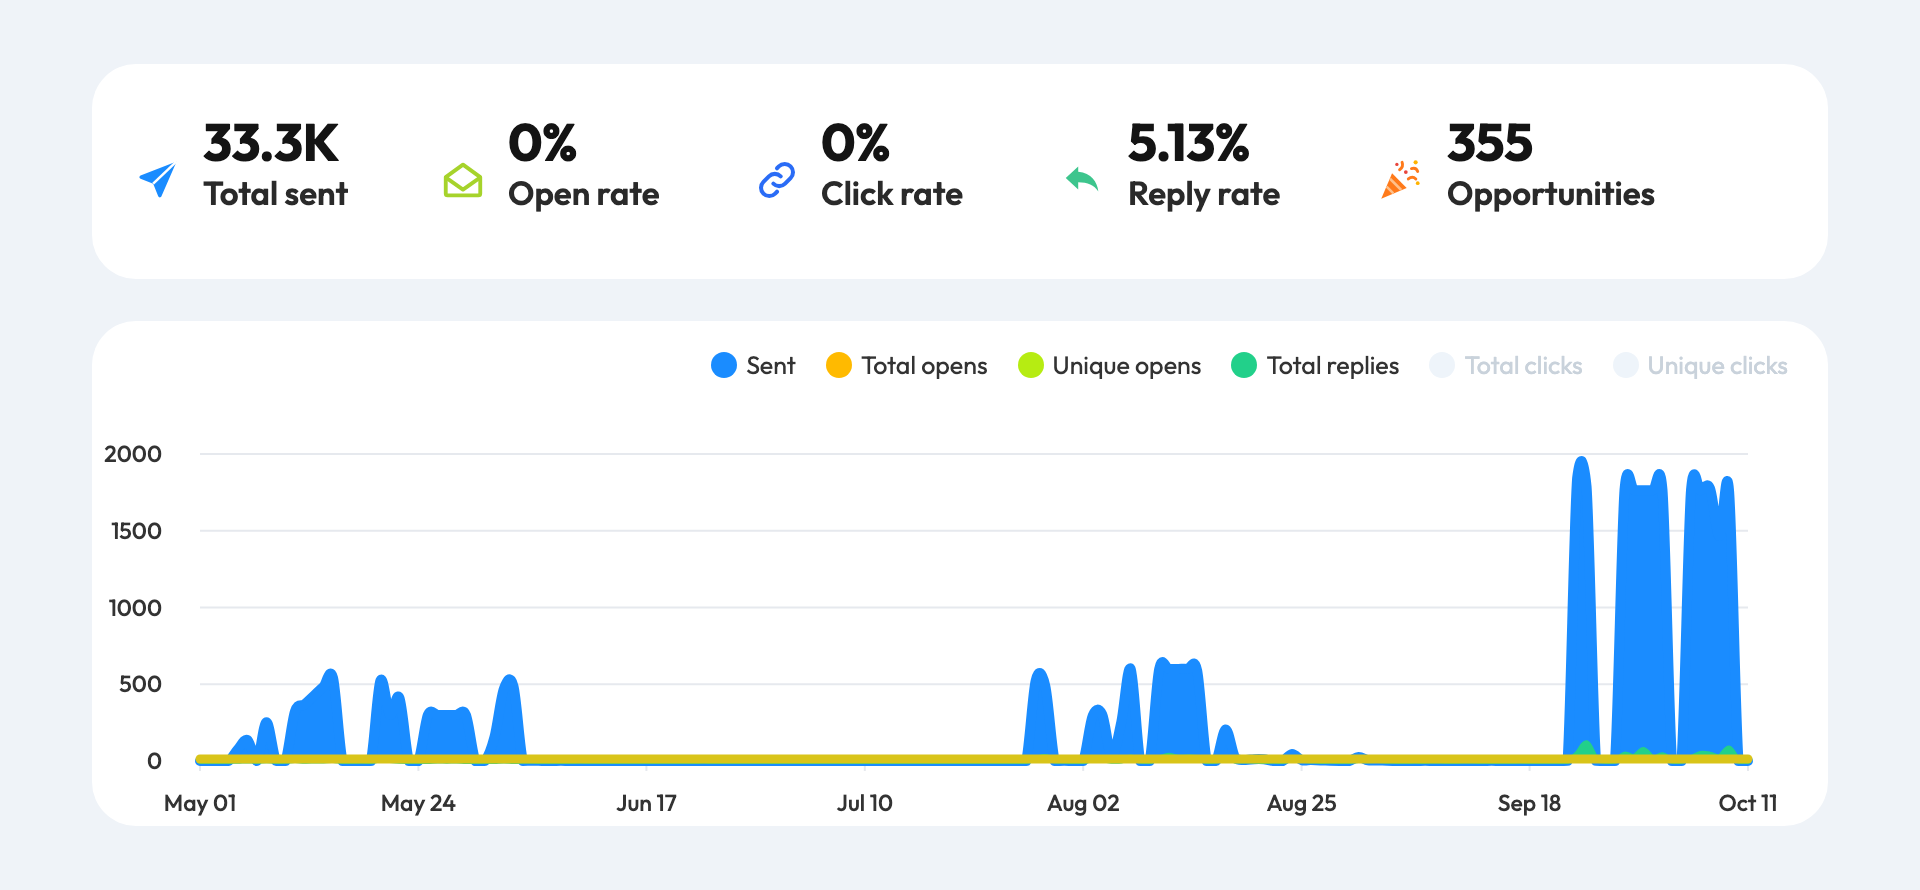
Task: Click the 500 y-axis label
Action: (x=140, y=684)
